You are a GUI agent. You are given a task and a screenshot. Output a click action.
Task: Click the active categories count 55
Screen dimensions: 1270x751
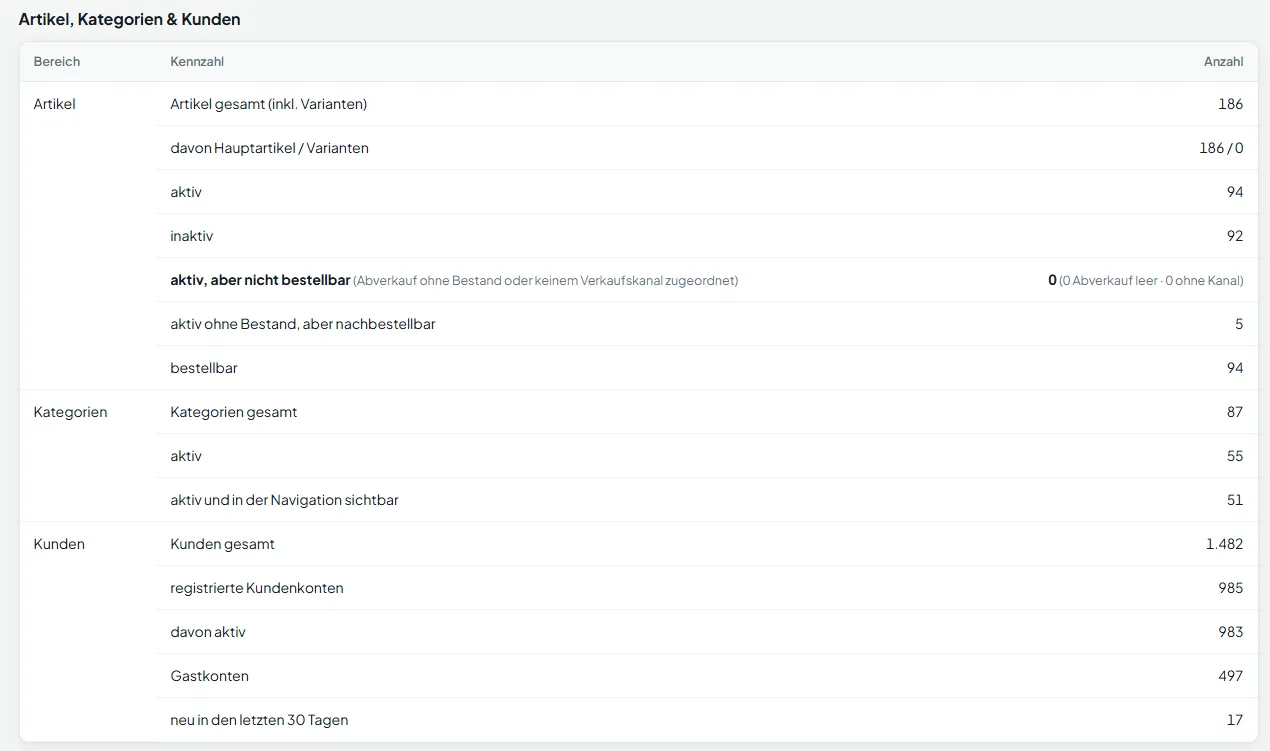tap(1235, 456)
